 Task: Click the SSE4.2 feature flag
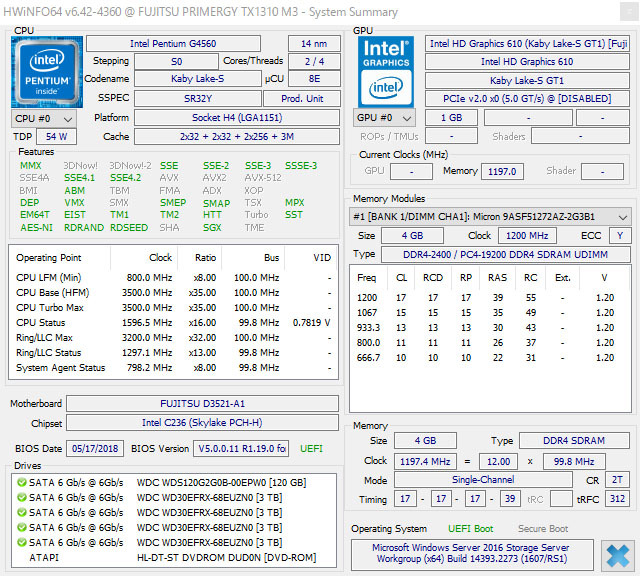click(x=125, y=178)
